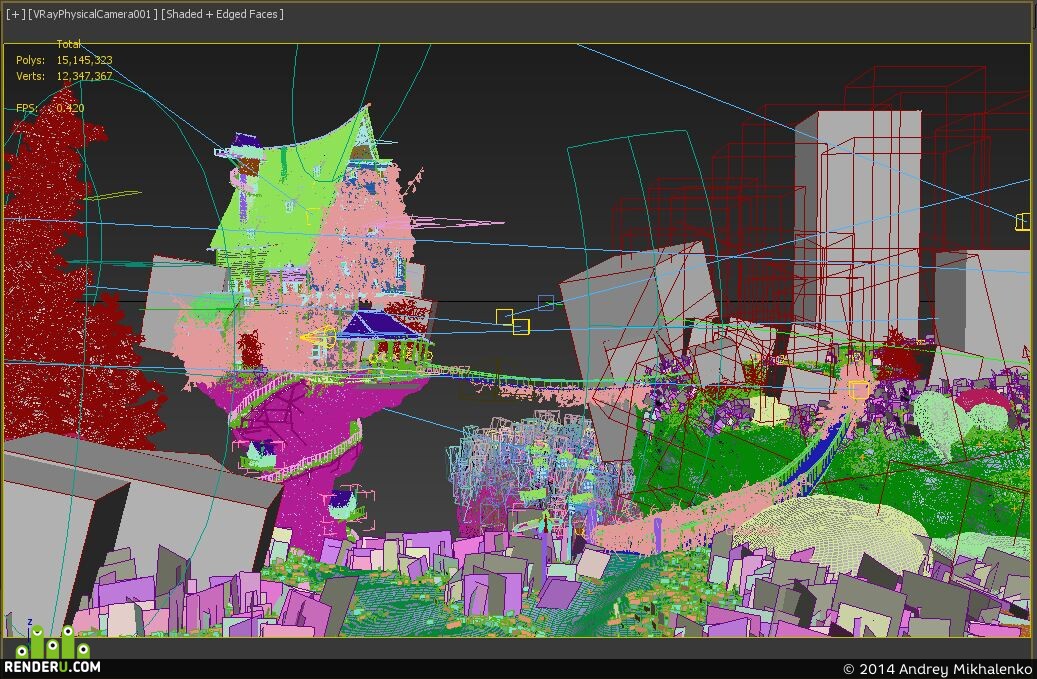
Task: Select the tall gray tower building
Action: [860, 225]
